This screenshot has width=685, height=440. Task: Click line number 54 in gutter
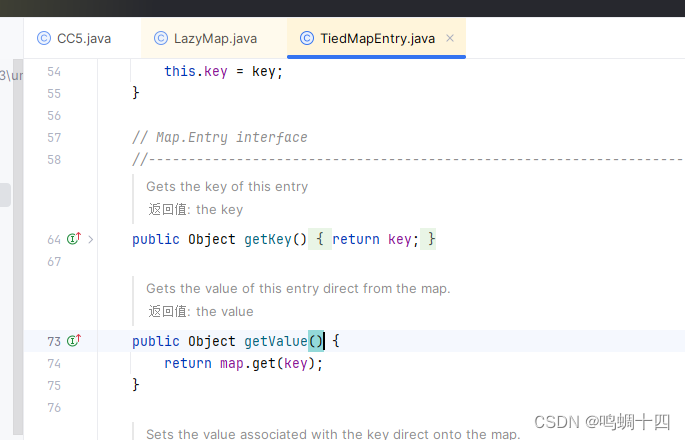point(54,72)
